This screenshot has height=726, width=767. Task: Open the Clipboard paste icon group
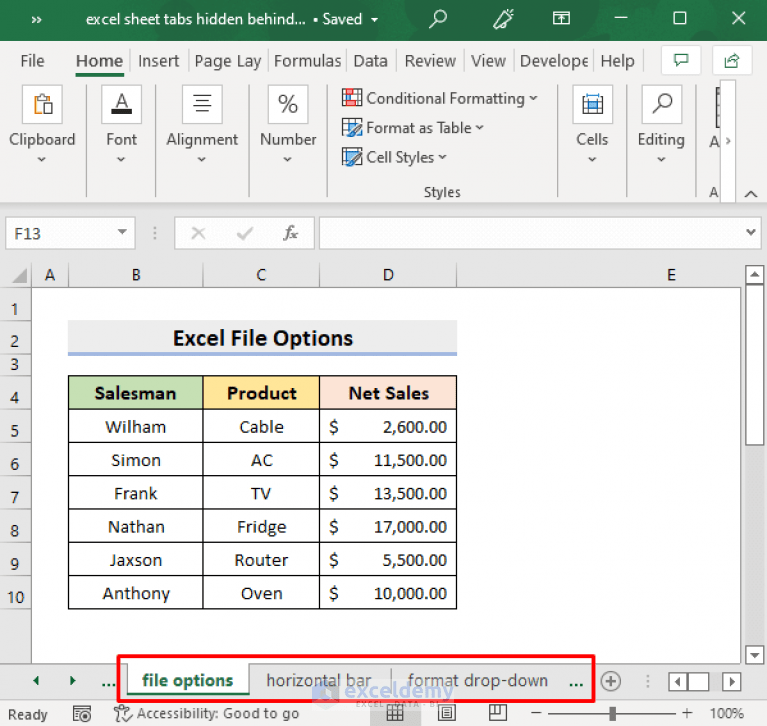click(43, 104)
